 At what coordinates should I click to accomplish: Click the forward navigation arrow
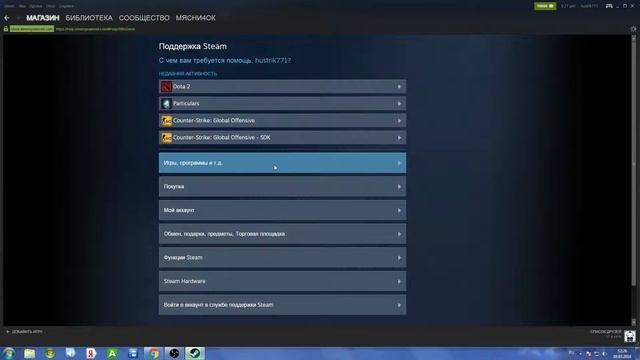tap(18, 18)
